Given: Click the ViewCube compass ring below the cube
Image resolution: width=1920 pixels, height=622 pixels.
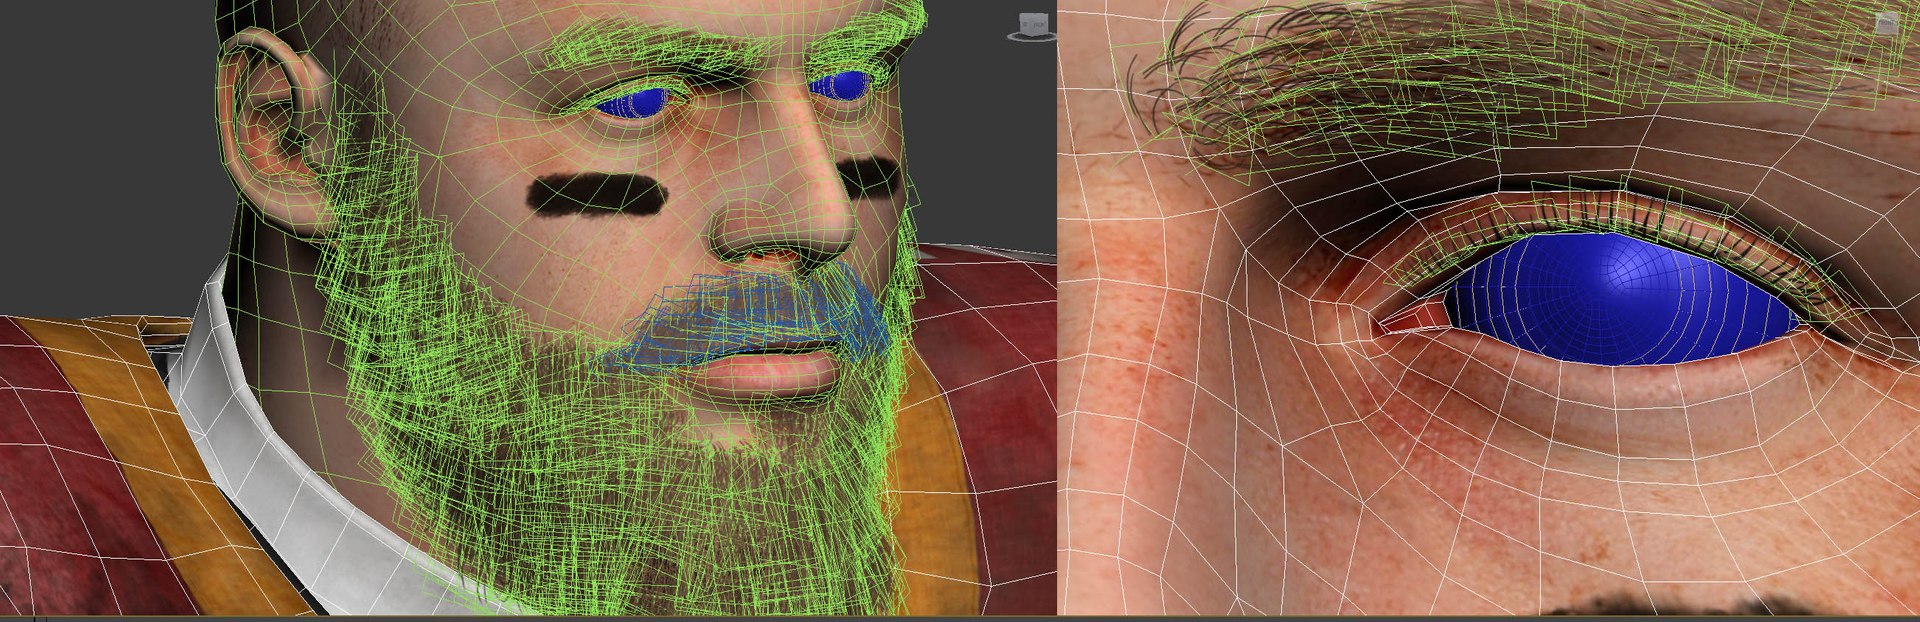Looking at the screenshot, I should (x=1031, y=36).
